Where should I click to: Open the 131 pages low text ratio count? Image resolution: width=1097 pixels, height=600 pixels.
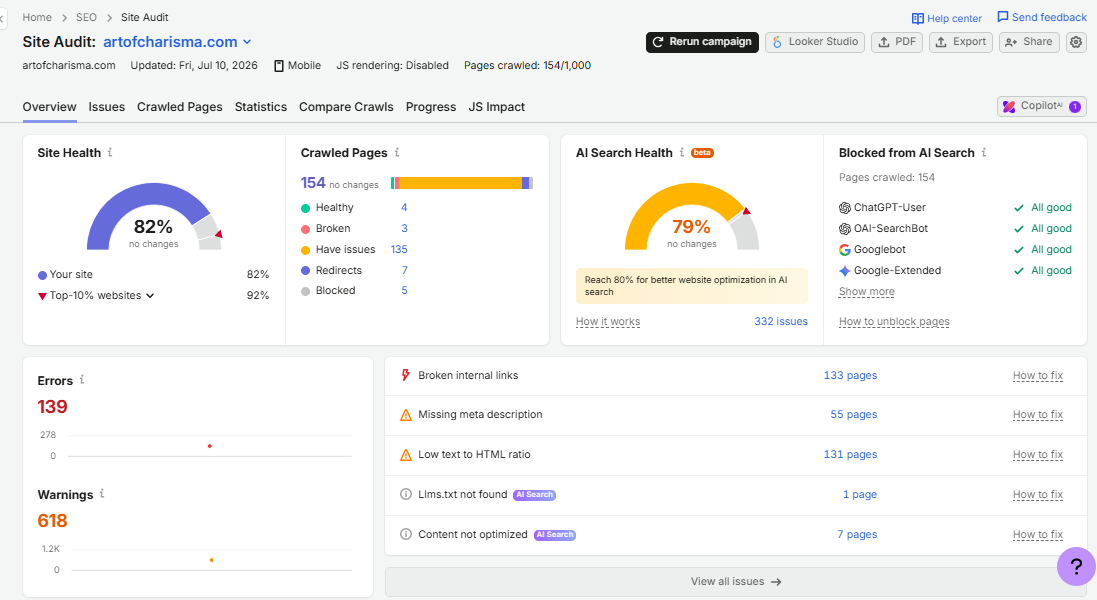click(850, 455)
